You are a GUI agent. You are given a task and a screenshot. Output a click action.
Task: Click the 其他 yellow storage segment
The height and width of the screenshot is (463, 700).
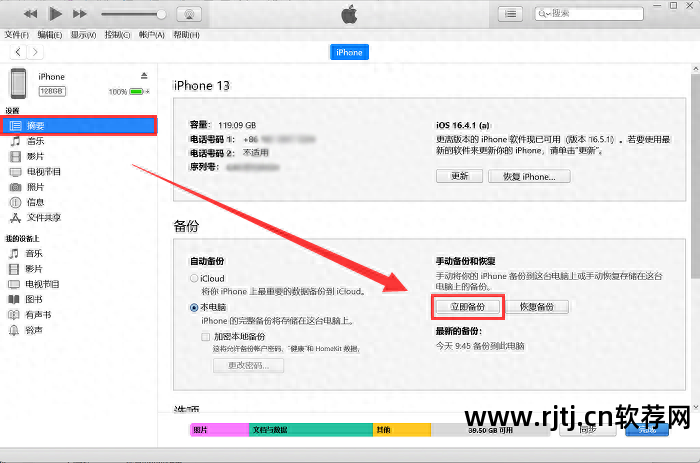[402, 430]
